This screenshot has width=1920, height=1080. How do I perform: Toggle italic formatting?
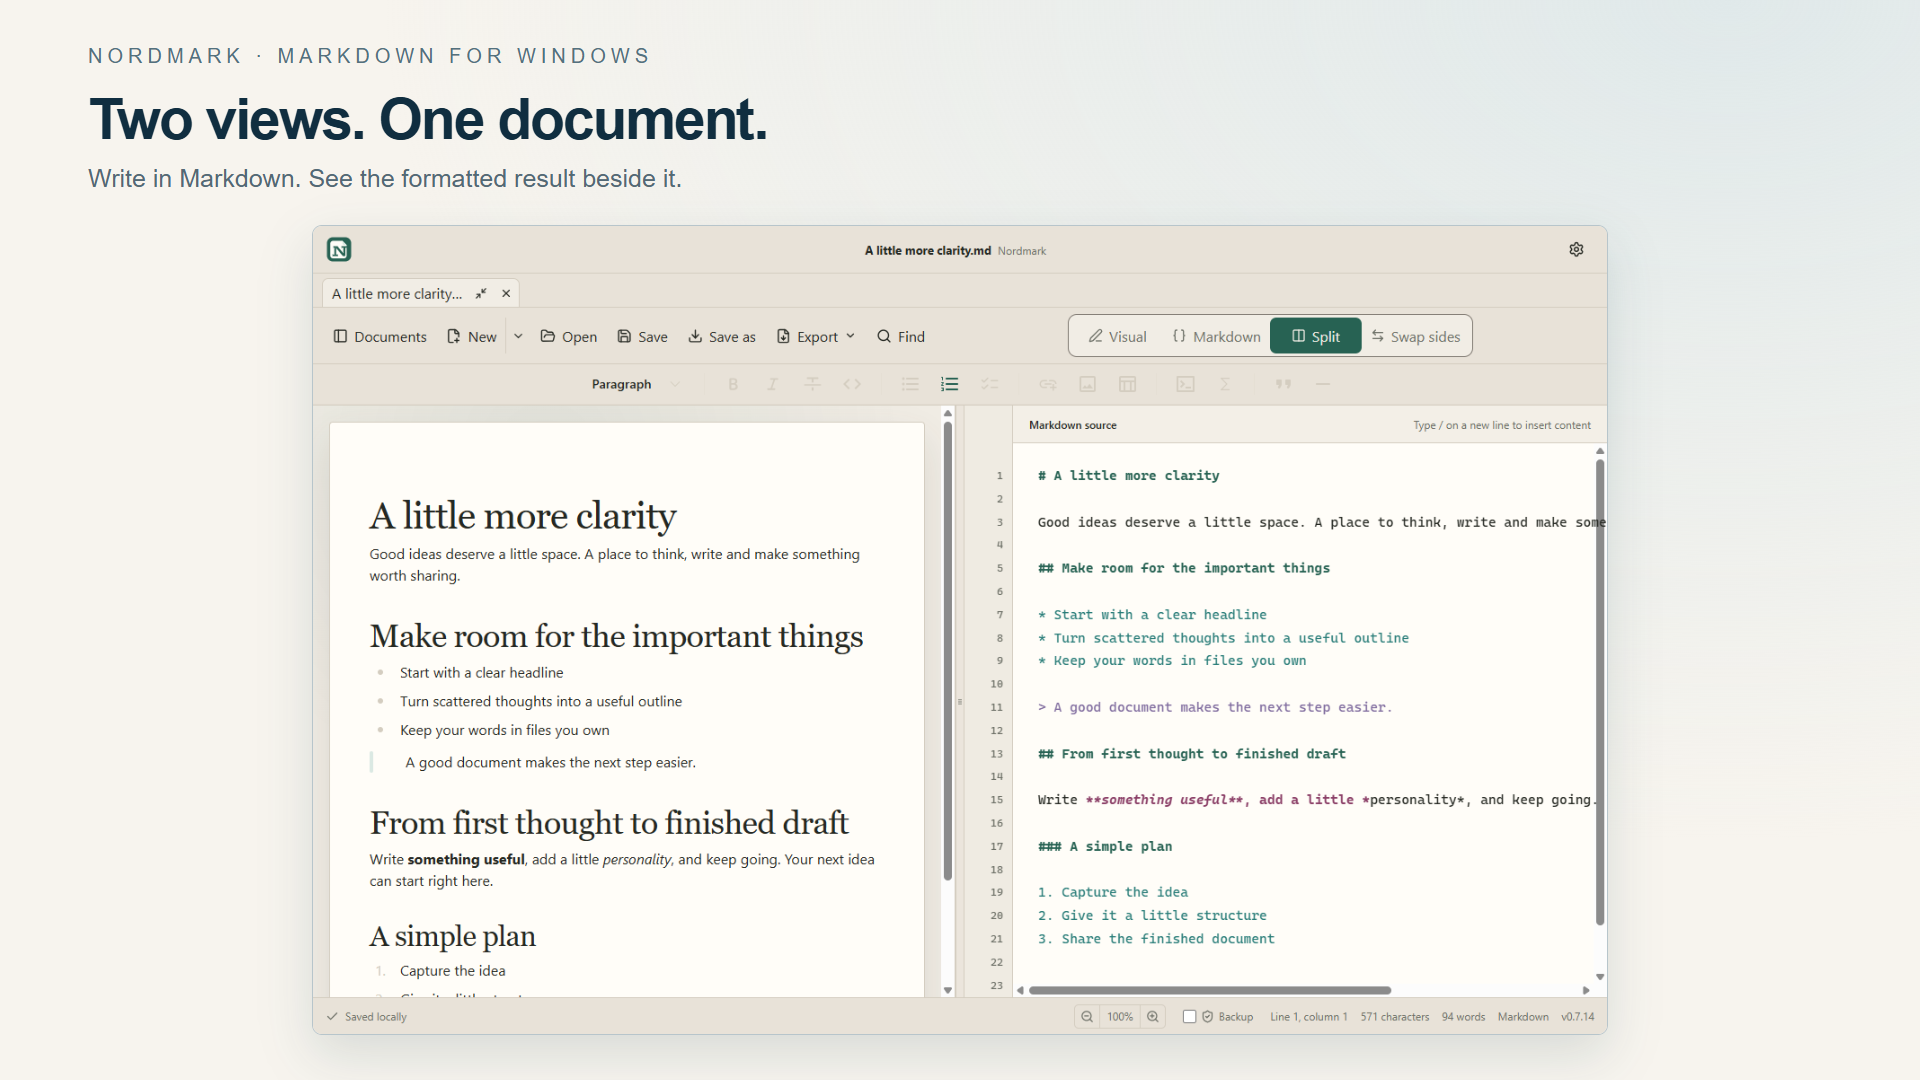[772, 385]
